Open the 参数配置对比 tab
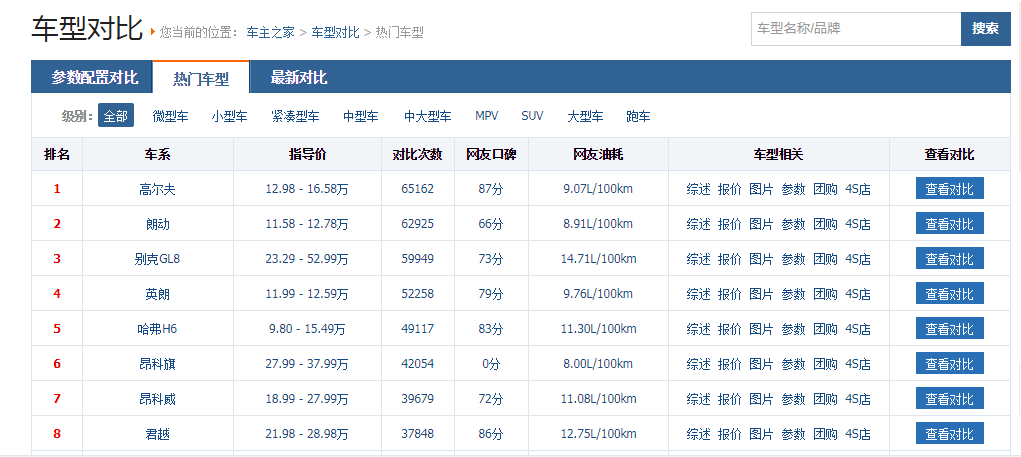 [94, 78]
